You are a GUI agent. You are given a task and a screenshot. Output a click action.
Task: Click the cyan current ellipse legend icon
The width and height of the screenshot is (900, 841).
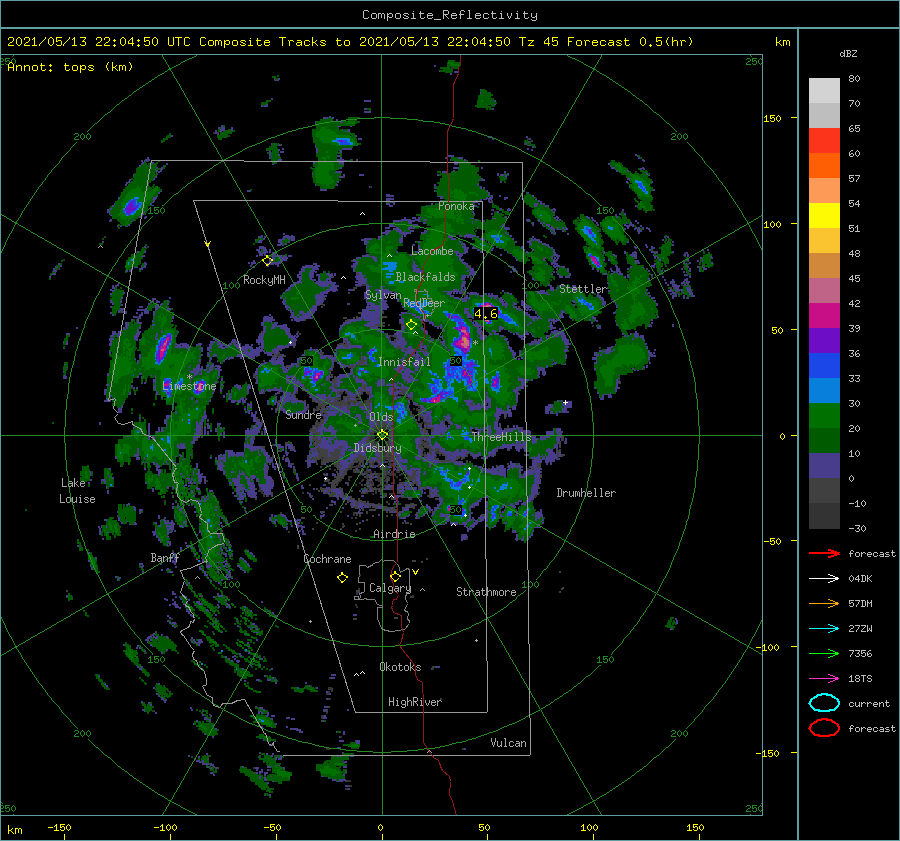(824, 703)
